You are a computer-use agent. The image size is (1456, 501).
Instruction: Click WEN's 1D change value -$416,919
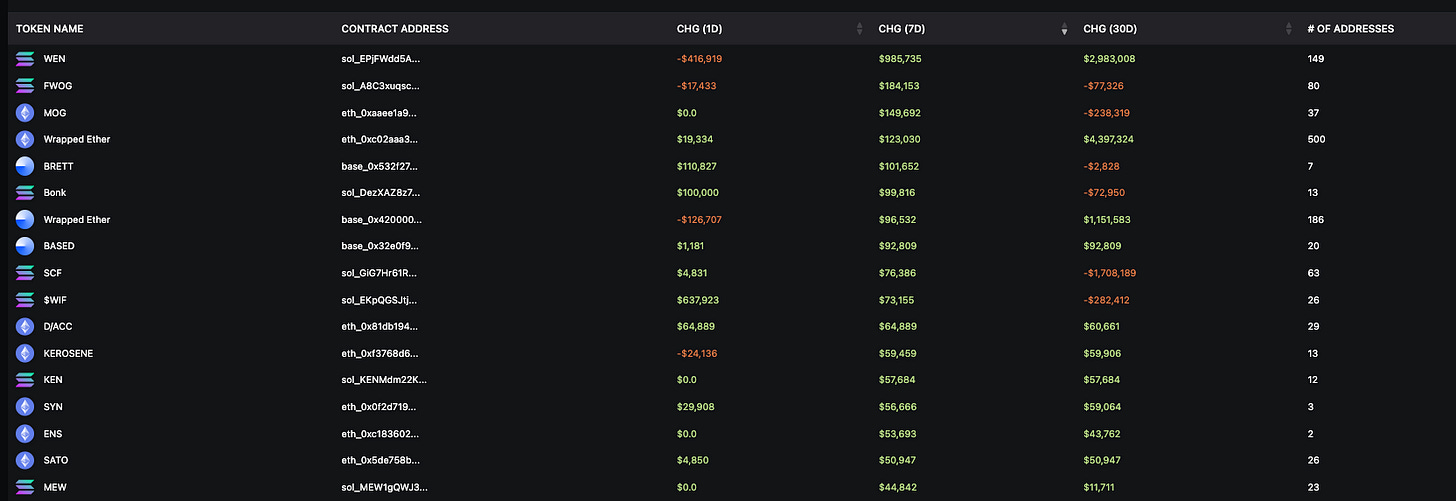[x=699, y=59]
